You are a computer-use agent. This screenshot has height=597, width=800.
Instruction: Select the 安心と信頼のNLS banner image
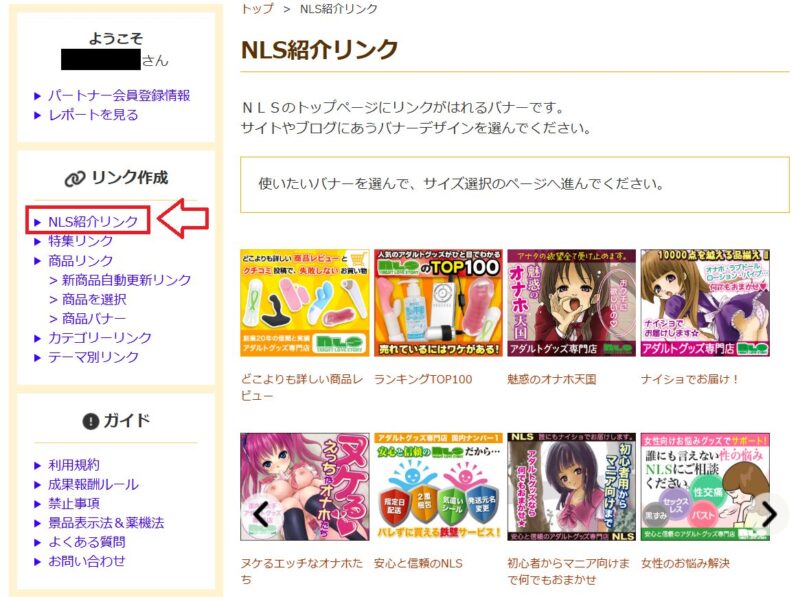[x=438, y=487]
